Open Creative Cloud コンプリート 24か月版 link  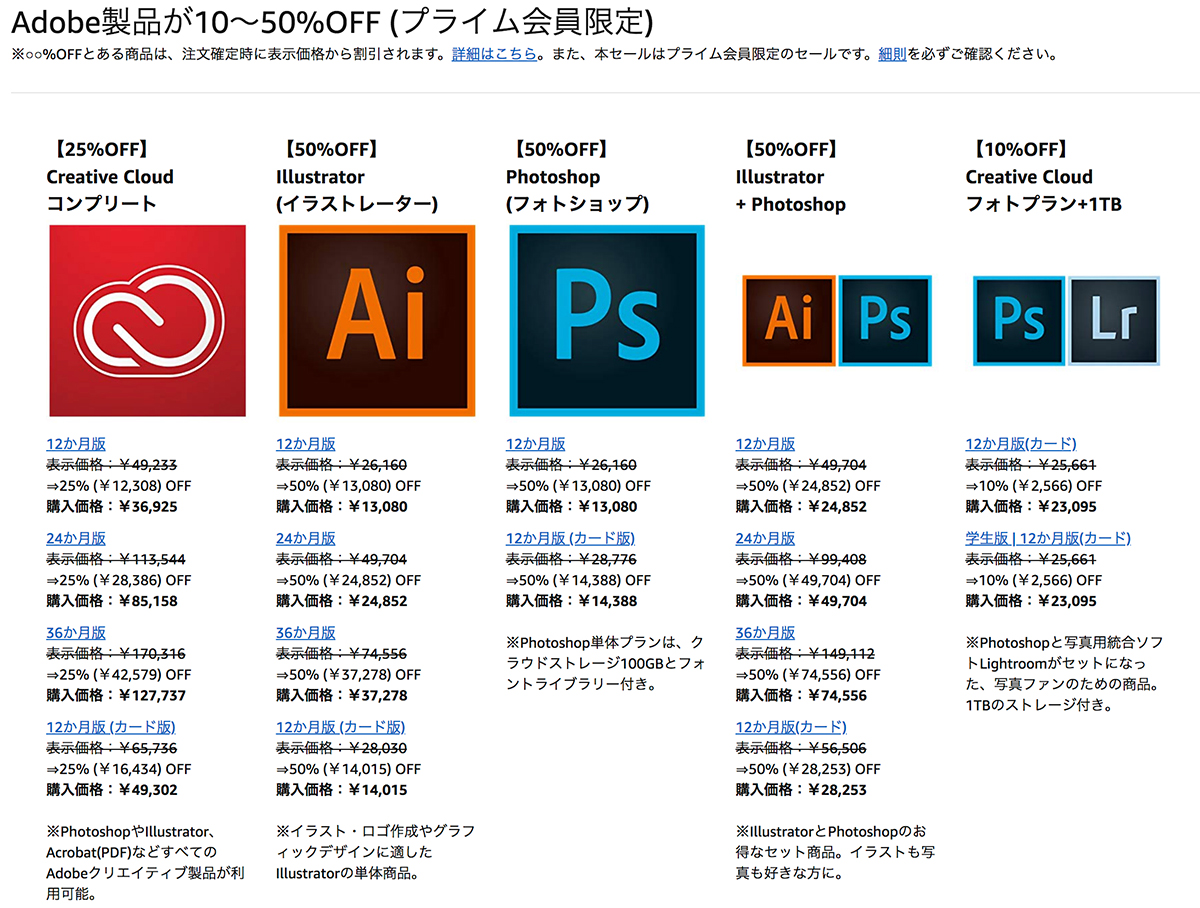(76, 538)
